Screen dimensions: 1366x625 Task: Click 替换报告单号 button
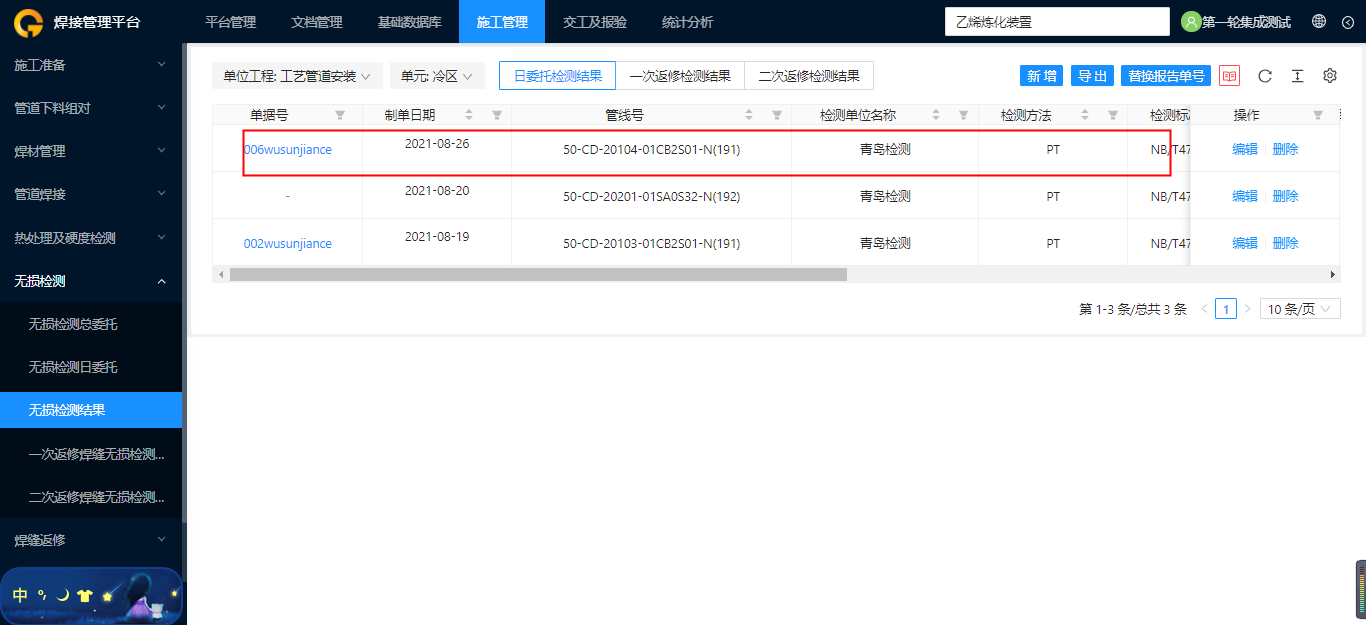(1166, 76)
